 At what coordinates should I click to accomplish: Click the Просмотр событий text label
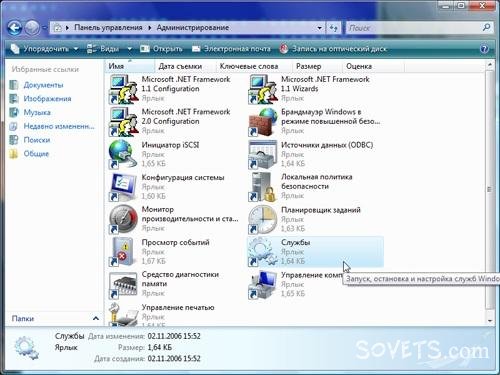[175, 242]
